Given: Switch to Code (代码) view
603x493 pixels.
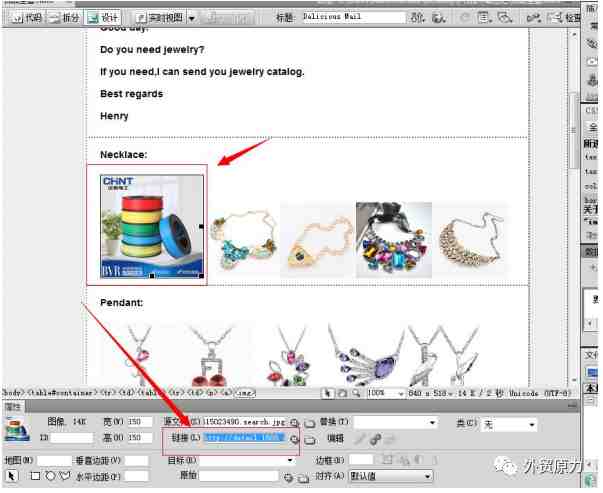Looking at the screenshot, I should point(26,18).
